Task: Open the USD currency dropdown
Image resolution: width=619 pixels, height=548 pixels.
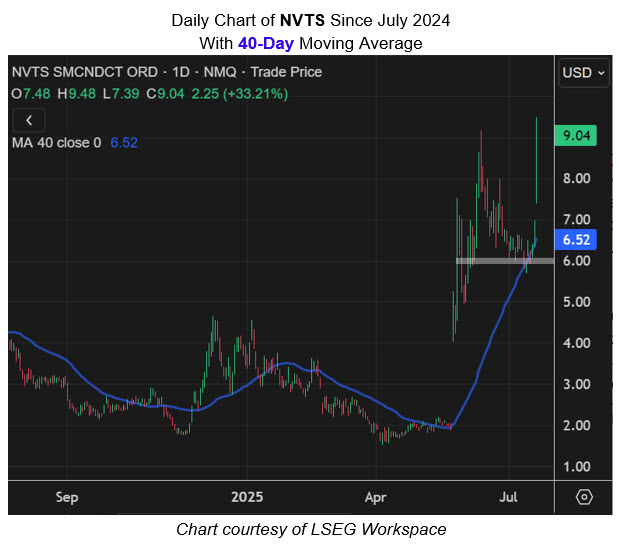Action: point(584,72)
